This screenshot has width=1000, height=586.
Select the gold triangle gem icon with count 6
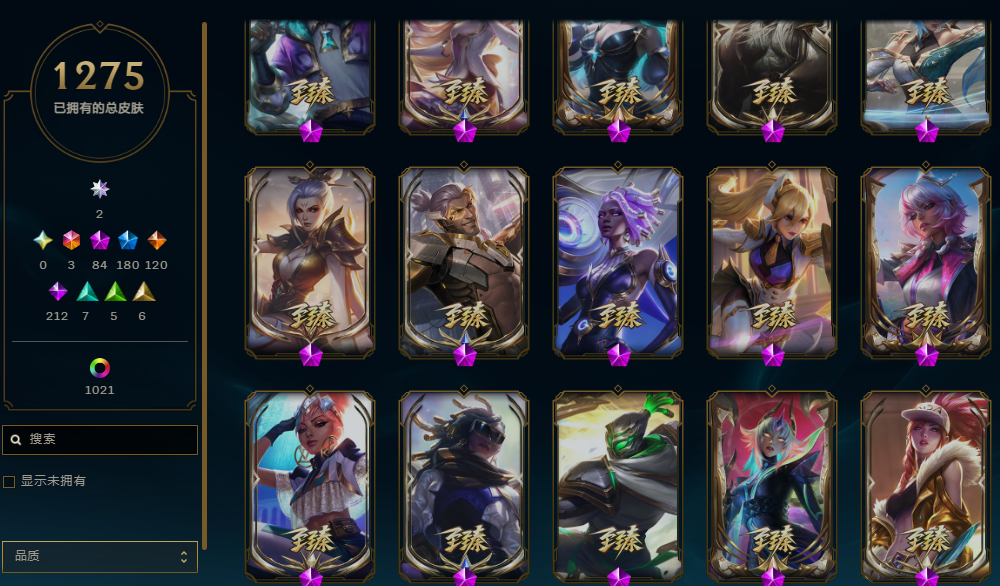pyautogui.click(x=144, y=291)
